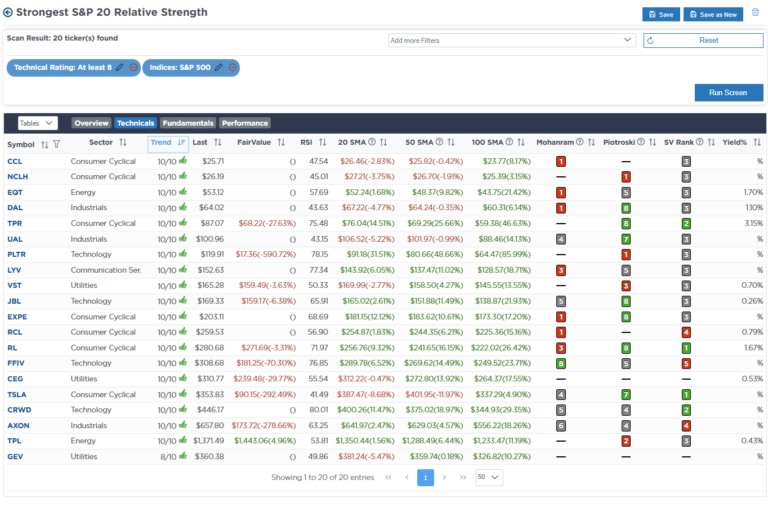Click the Mohanram info question mark icon

coord(580,143)
